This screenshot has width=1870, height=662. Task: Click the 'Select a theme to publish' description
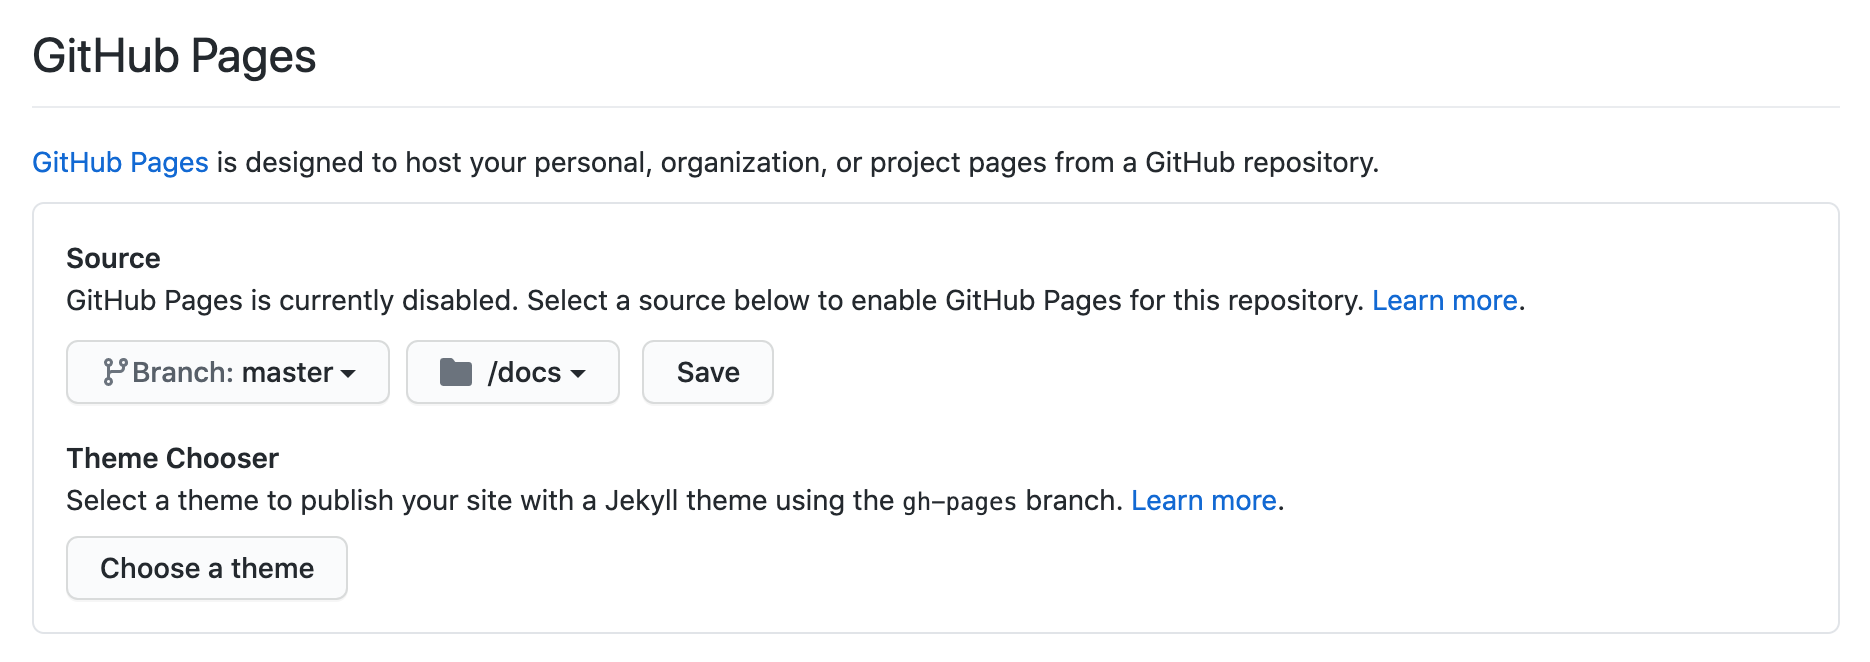coord(480,500)
